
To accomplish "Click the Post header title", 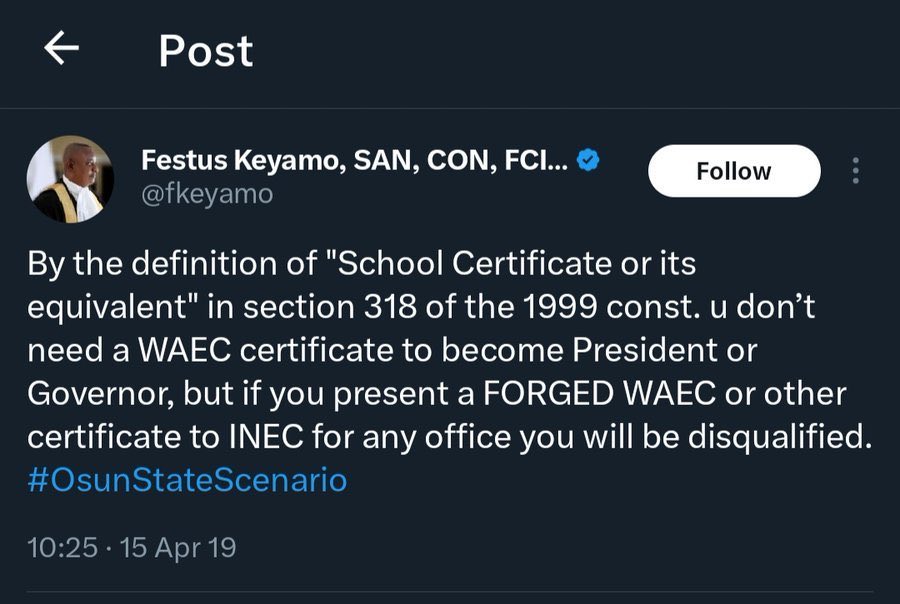I will [206, 51].
